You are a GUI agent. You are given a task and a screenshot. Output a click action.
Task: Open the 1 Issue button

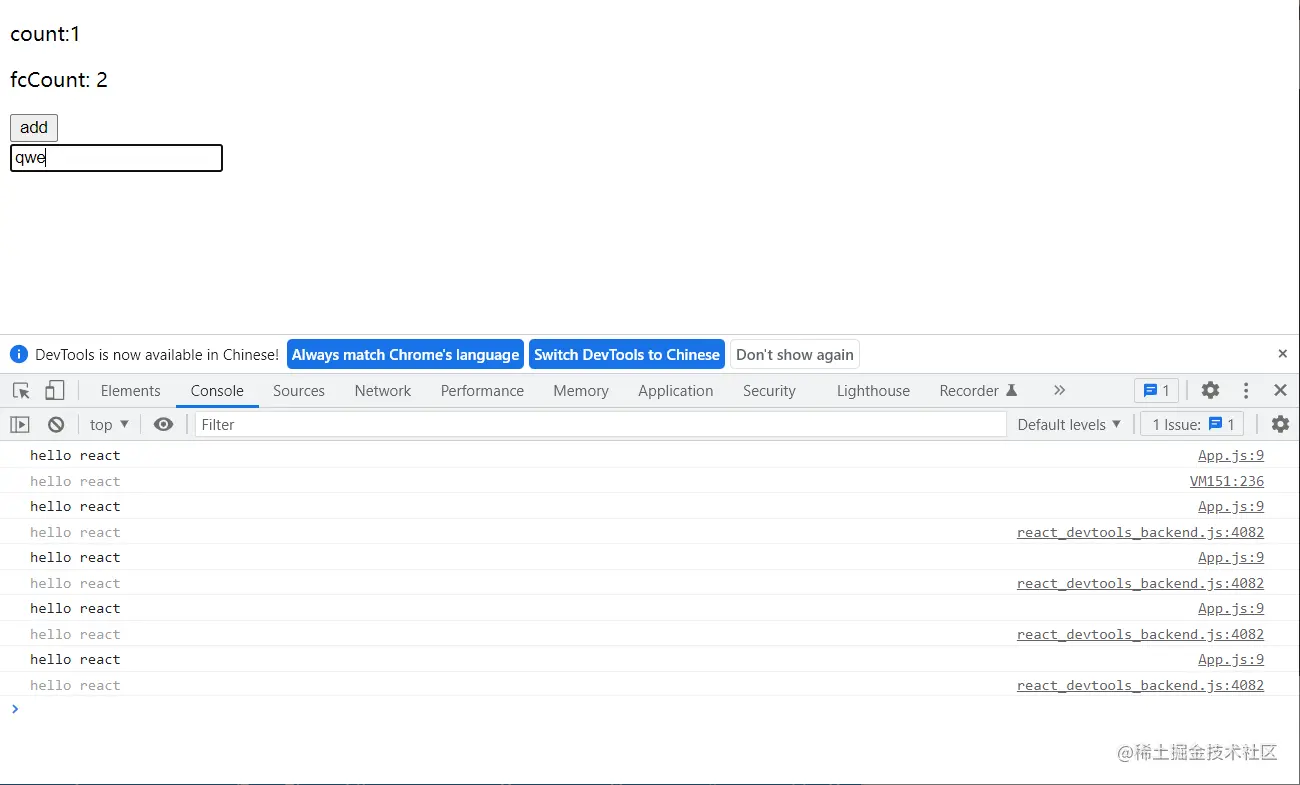pos(1193,425)
